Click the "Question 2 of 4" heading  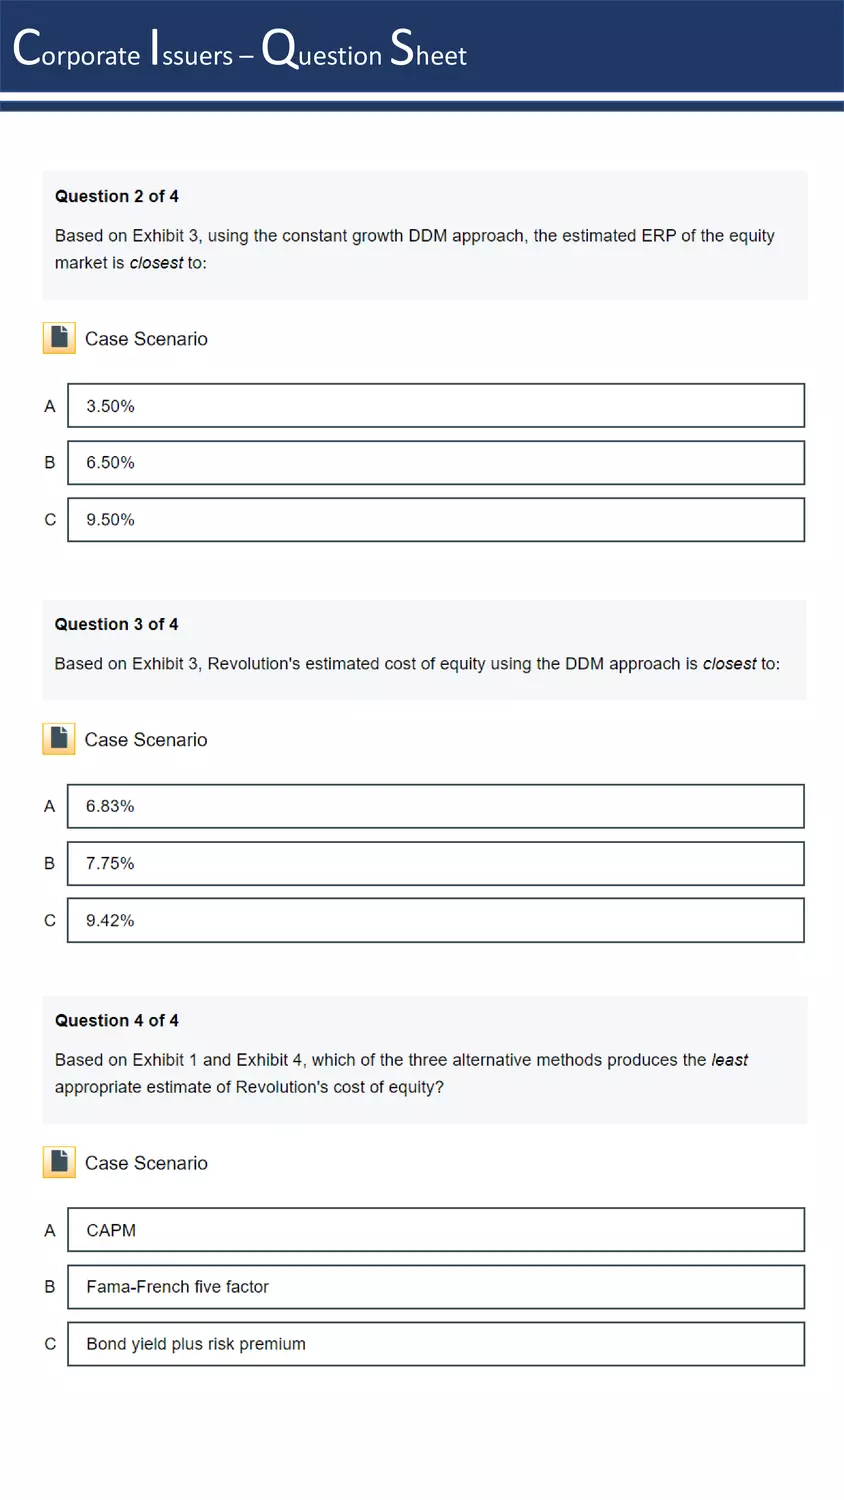[x=117, y=196]
